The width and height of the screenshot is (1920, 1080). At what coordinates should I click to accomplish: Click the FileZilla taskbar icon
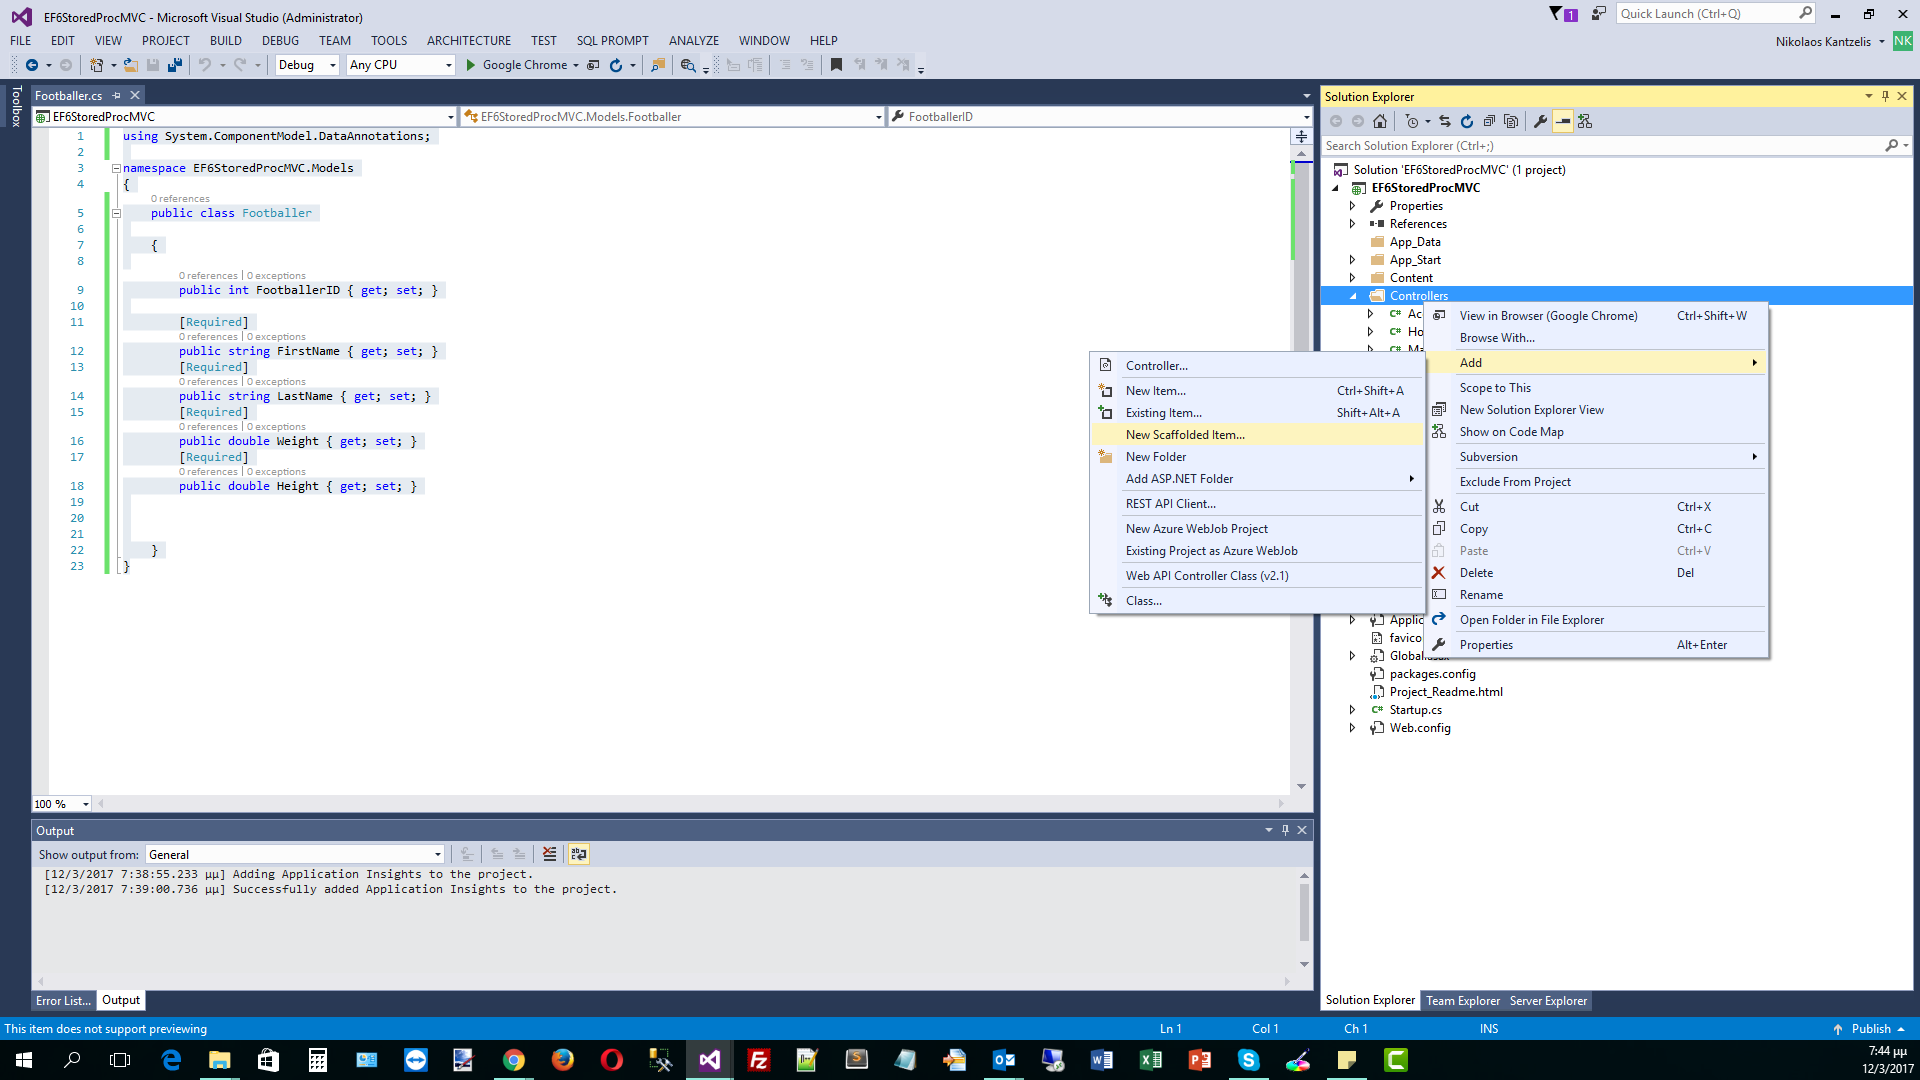[758, 1060]
